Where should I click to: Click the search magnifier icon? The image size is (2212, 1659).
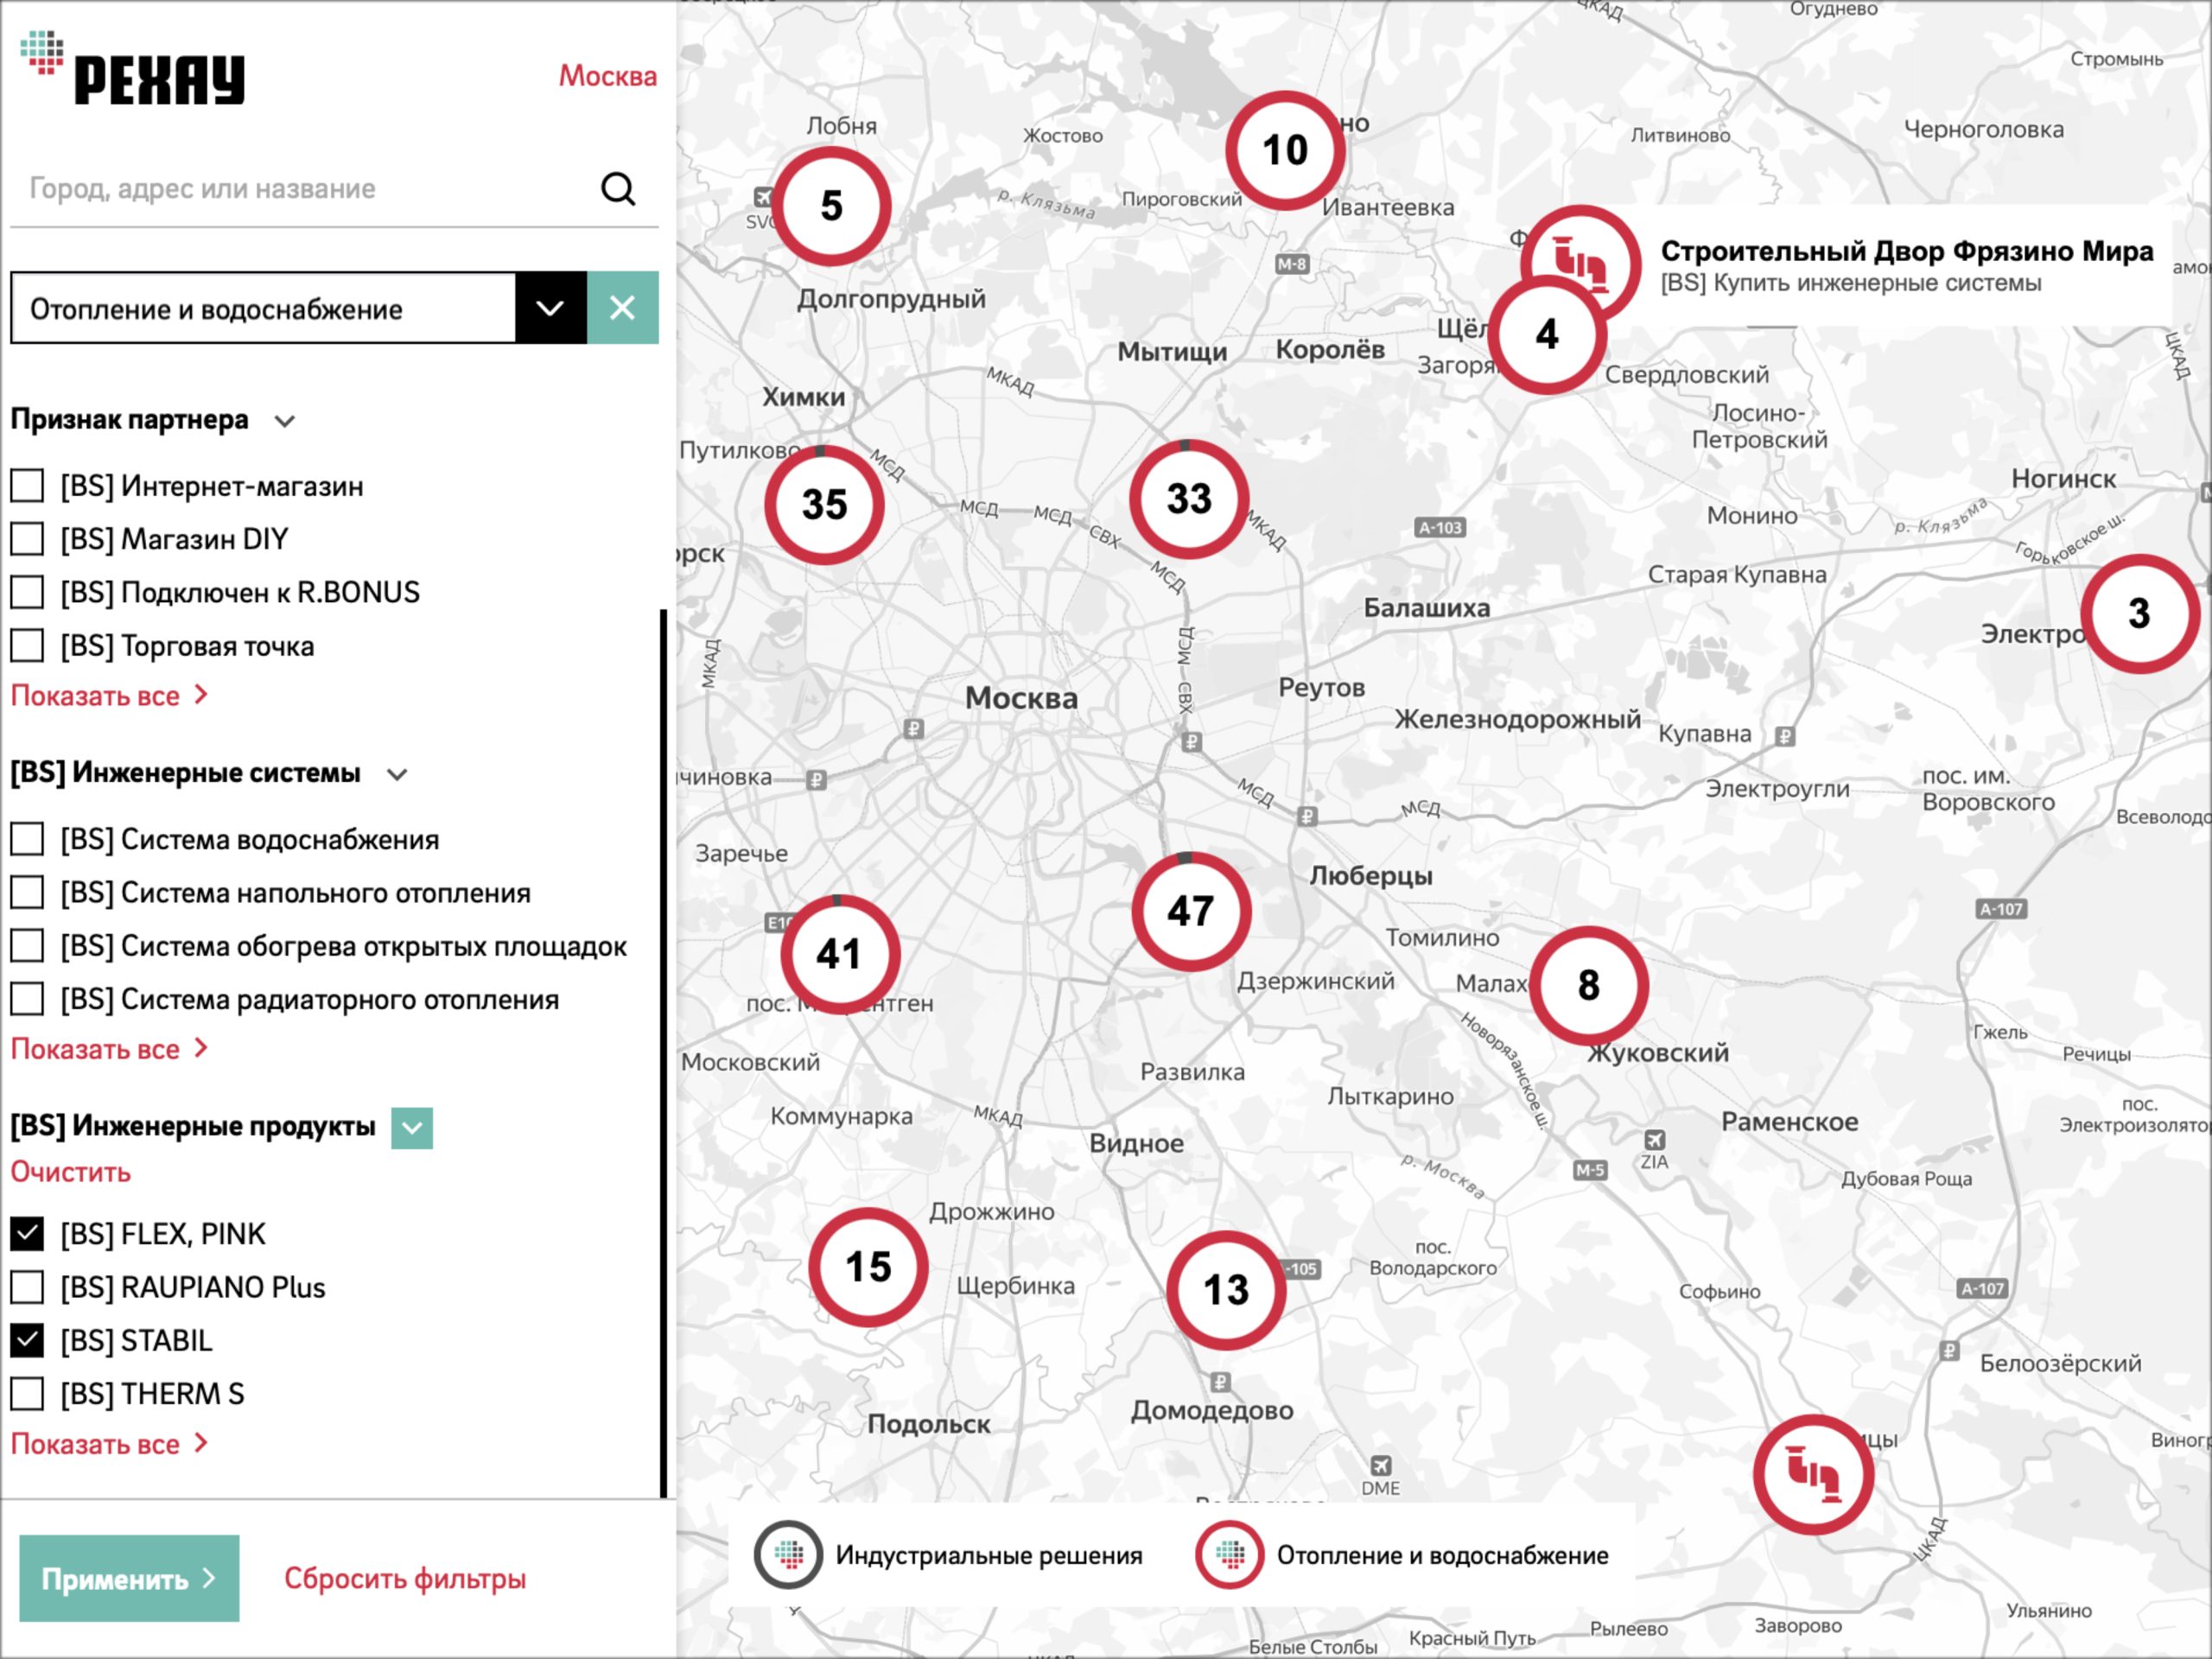[618, 188]
